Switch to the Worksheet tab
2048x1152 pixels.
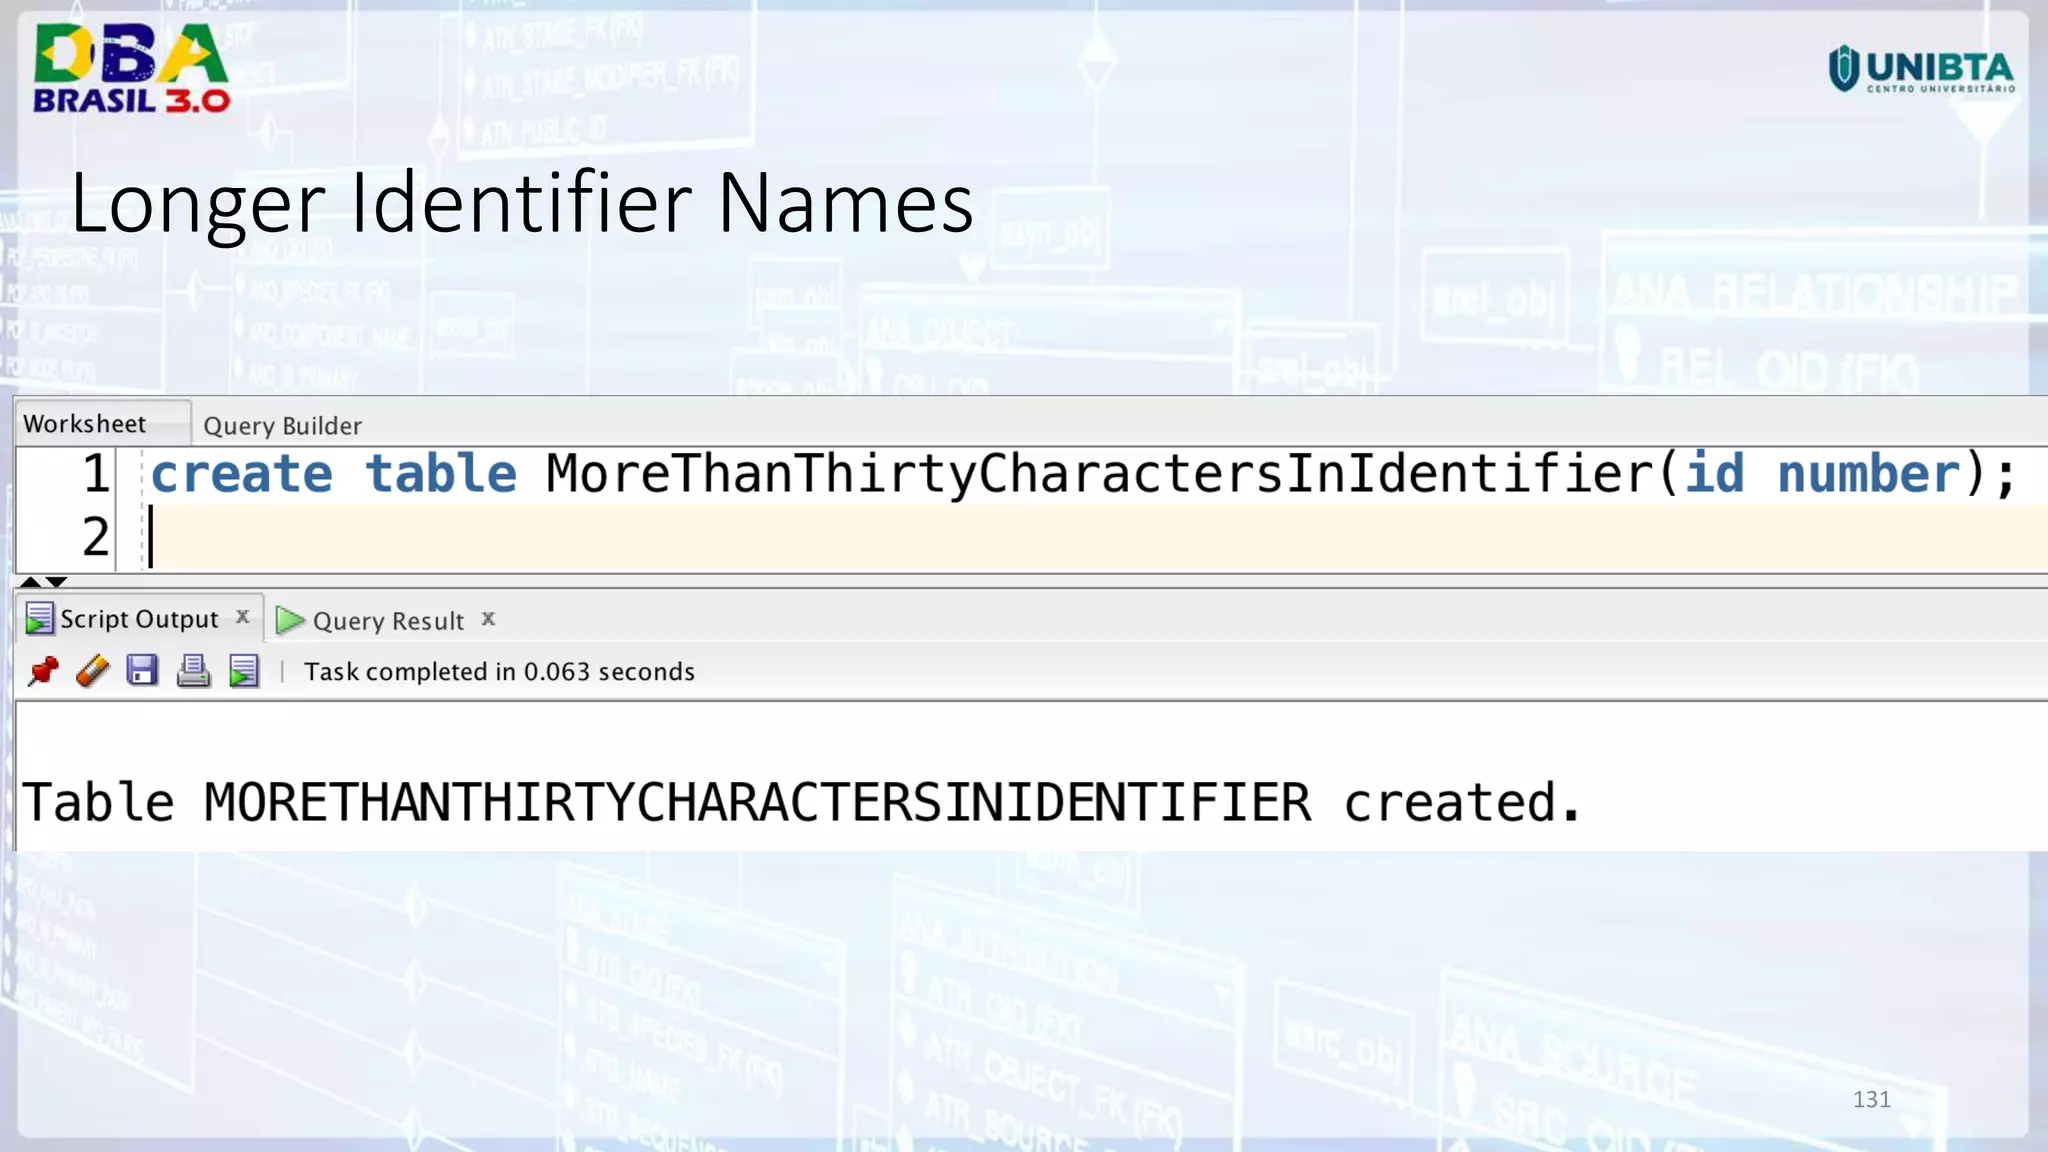[x=85, y=424]
